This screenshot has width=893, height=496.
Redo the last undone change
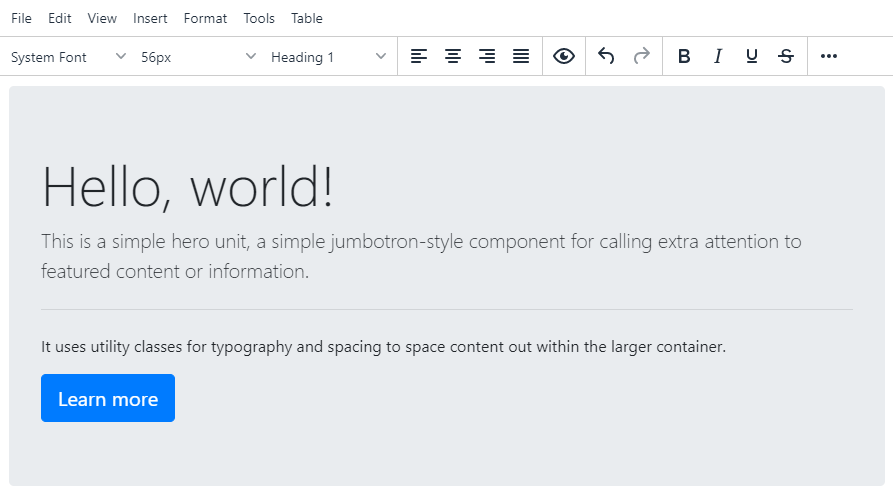641,56
